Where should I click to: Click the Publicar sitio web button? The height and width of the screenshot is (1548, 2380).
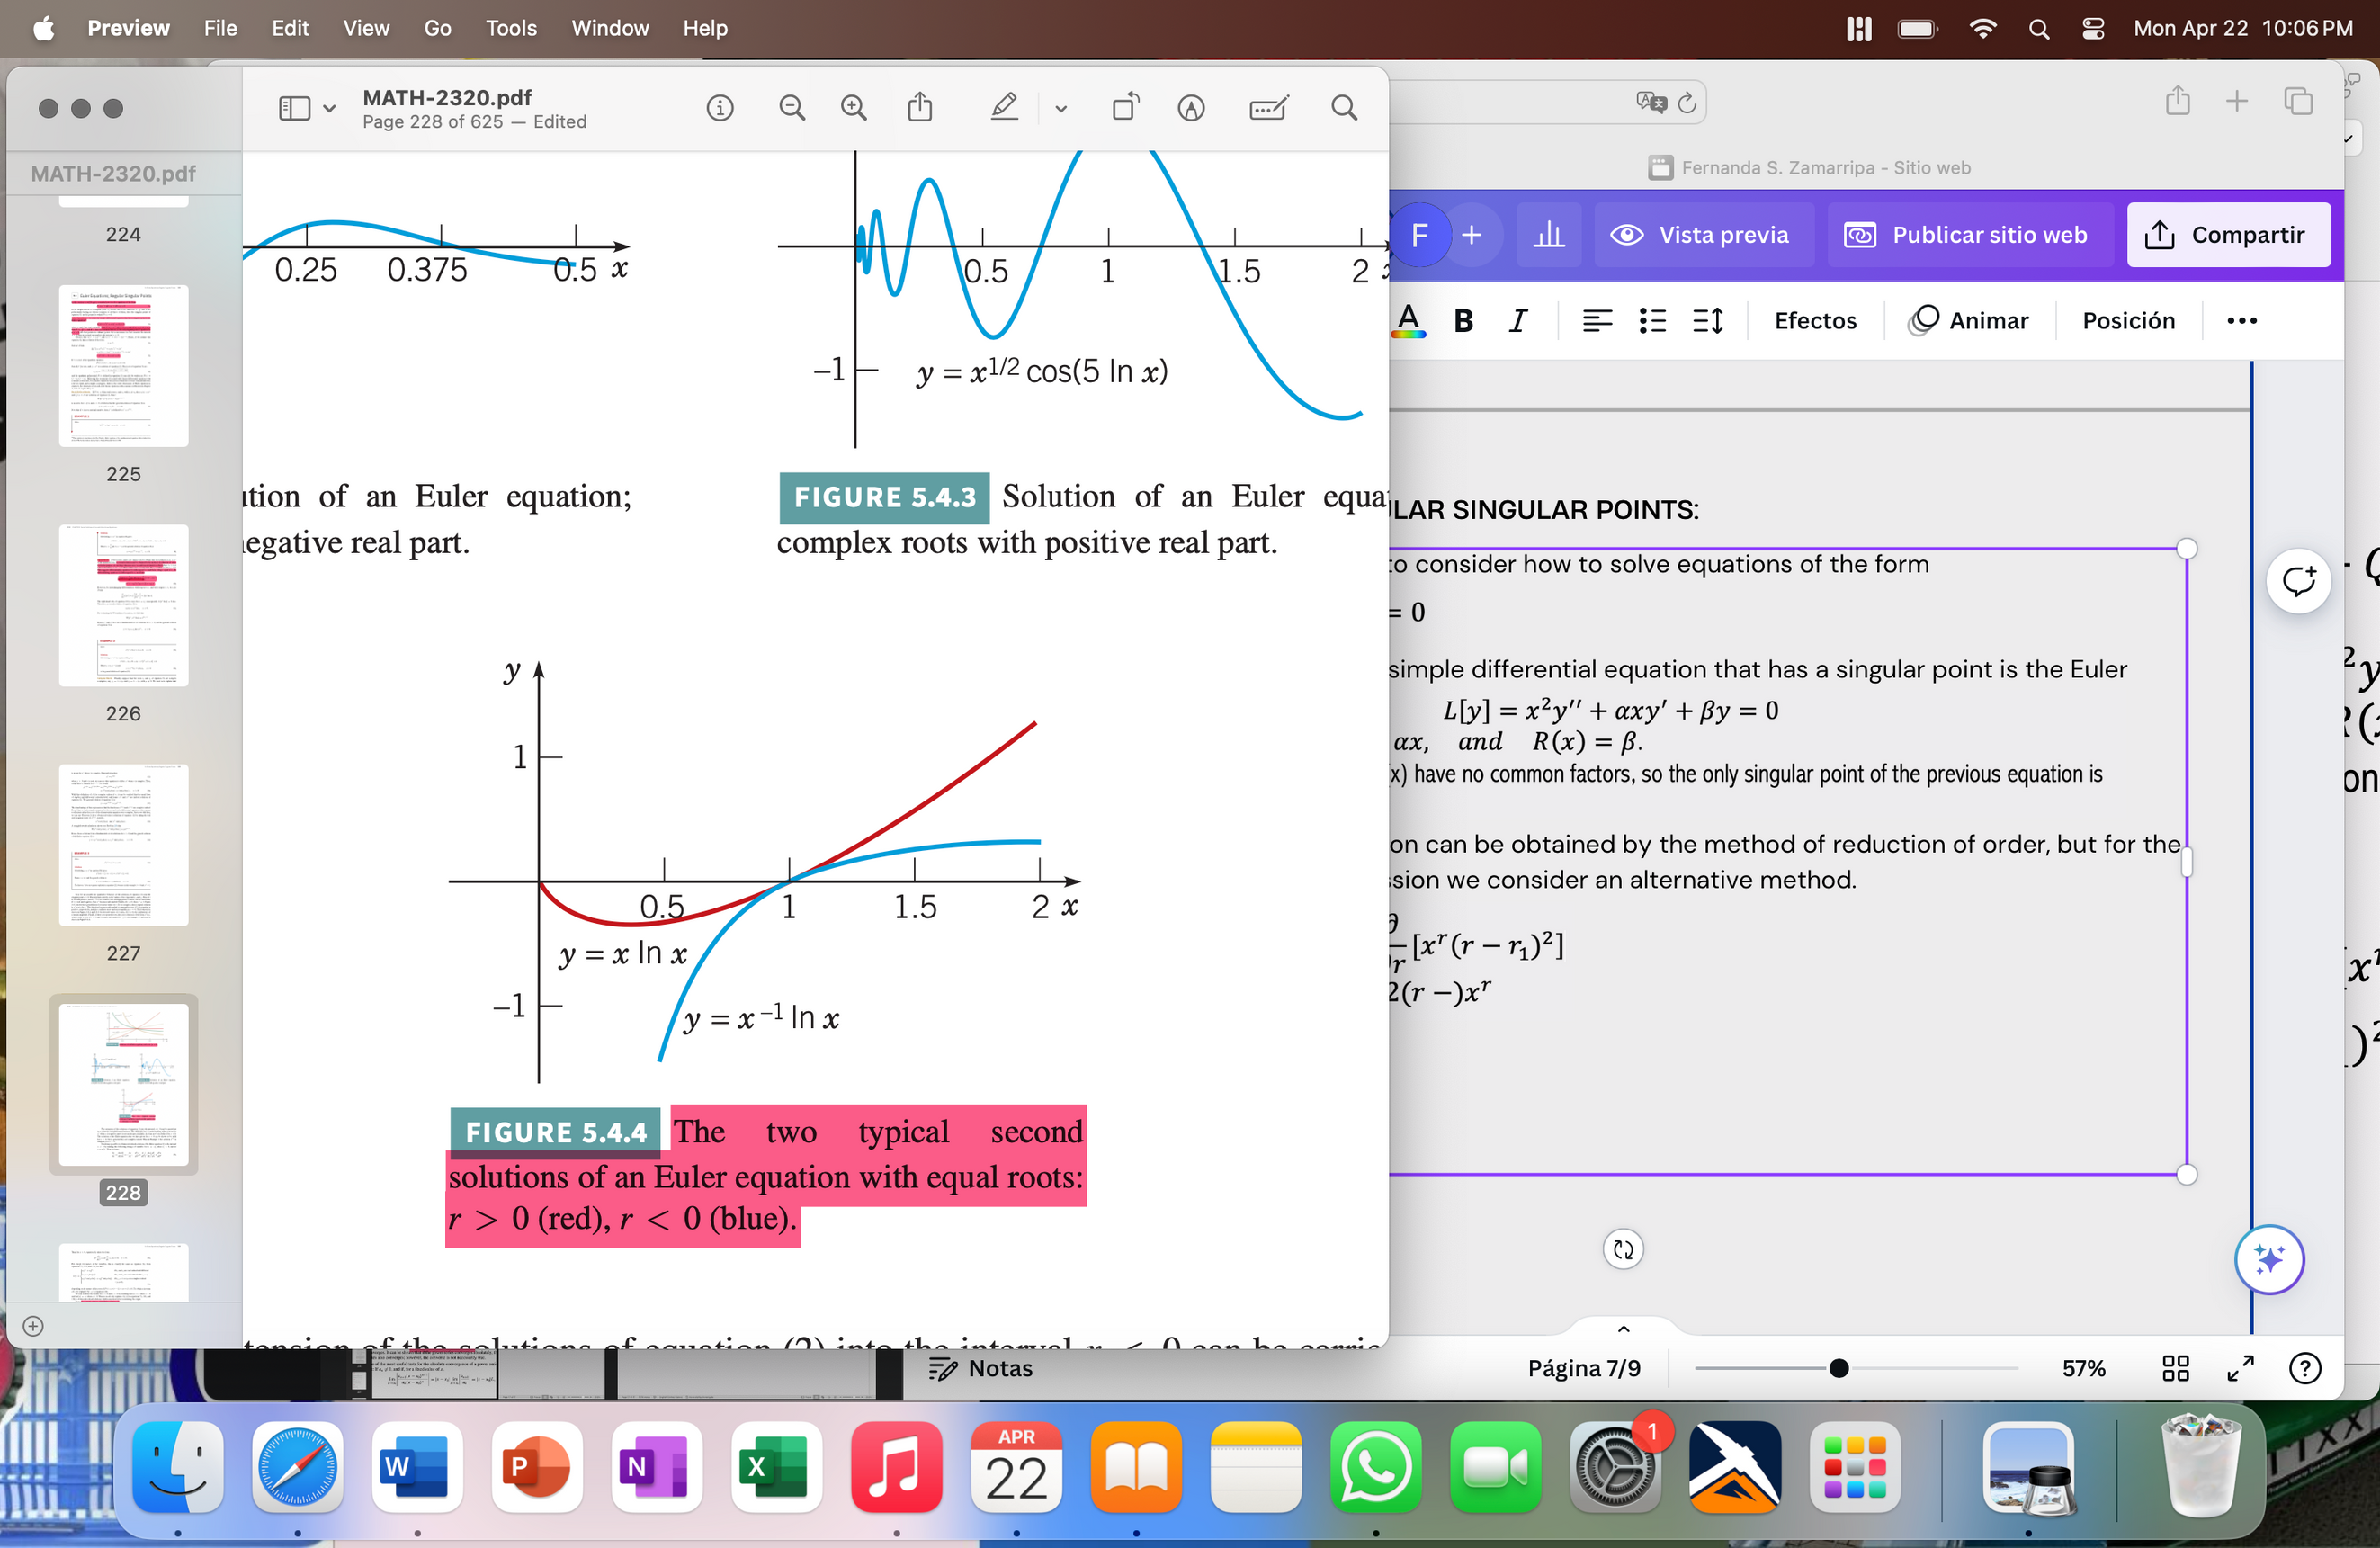click(x=1966, y=235)
